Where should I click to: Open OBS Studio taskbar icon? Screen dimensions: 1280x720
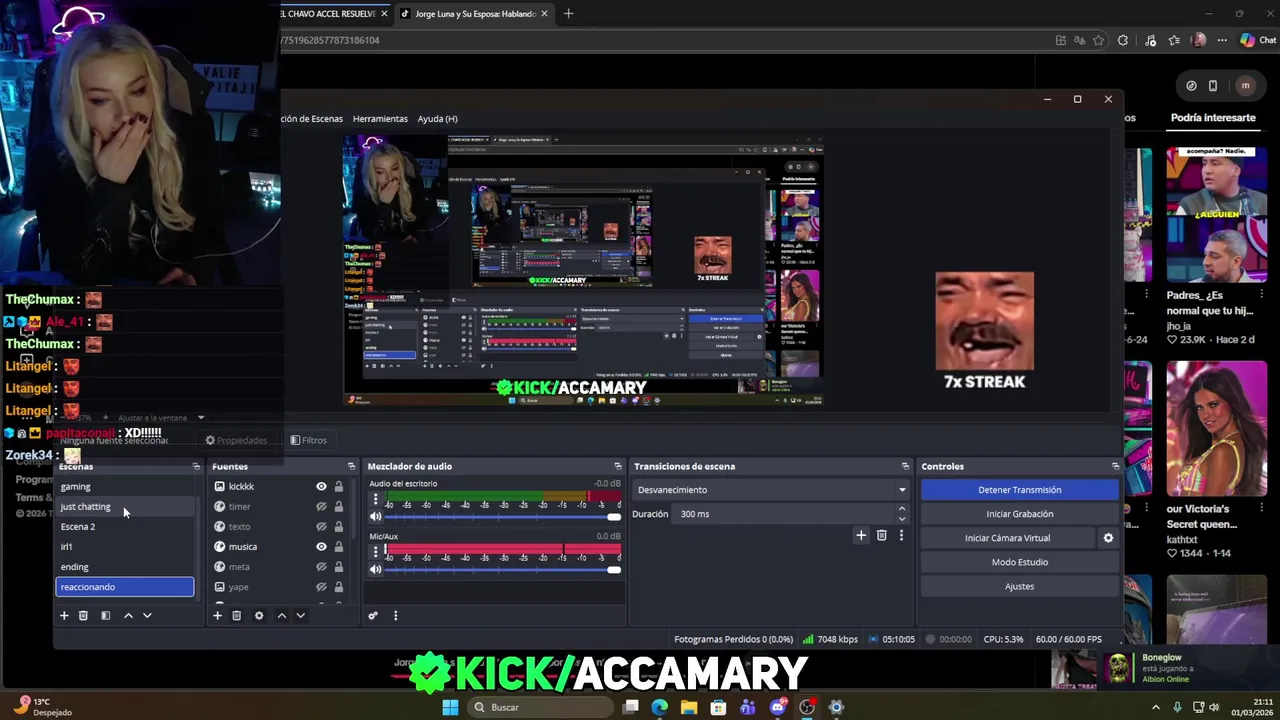tap(807, 707)
